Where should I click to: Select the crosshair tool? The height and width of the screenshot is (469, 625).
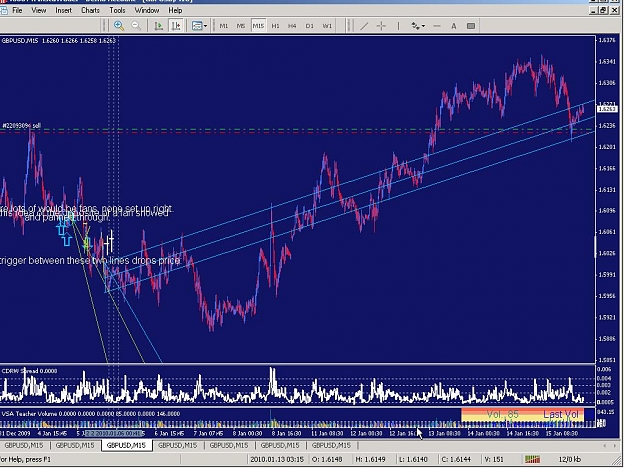pos(381,26)
